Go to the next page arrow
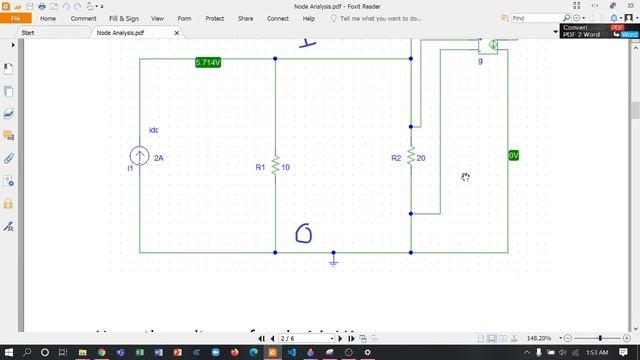Image resolution: width=640 pixels, height=360 pixels. pyautogui.click(x=340, y=338)
